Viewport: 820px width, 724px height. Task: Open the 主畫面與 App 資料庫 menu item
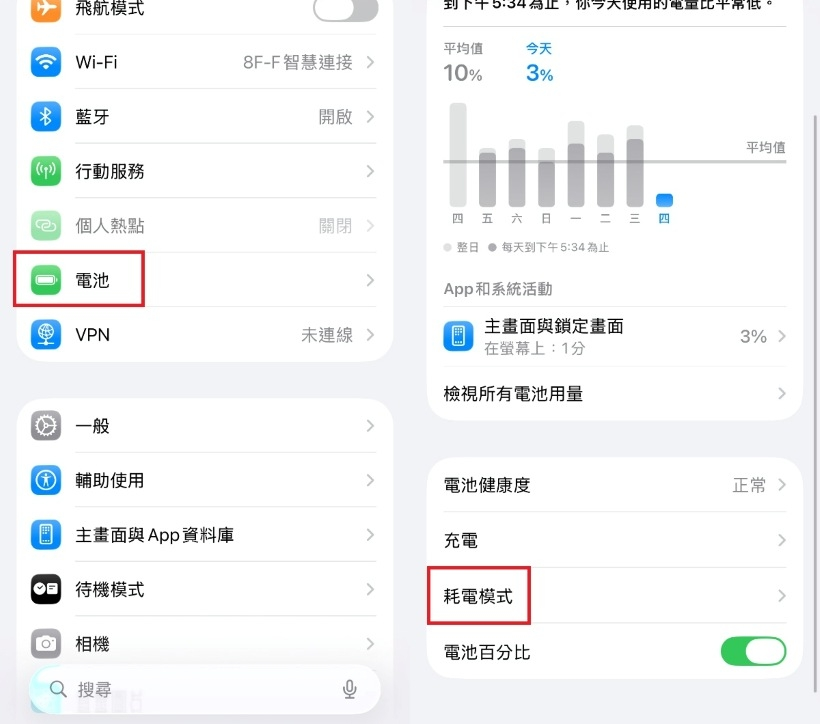204,535
